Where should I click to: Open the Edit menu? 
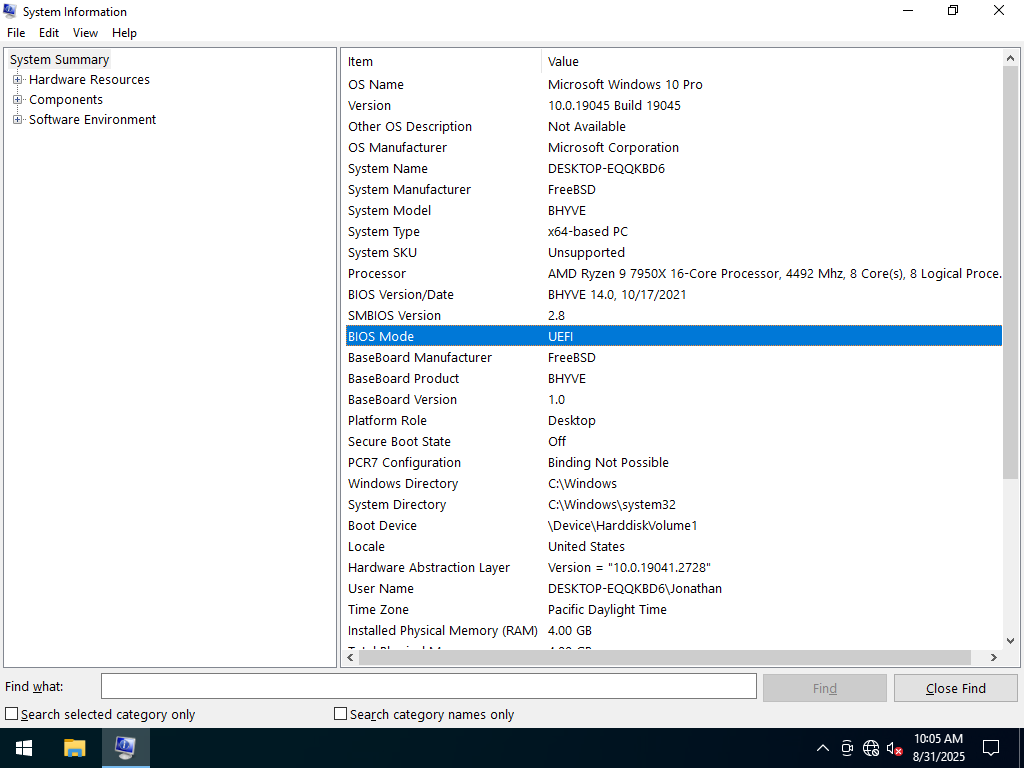[x=49, y=33]
